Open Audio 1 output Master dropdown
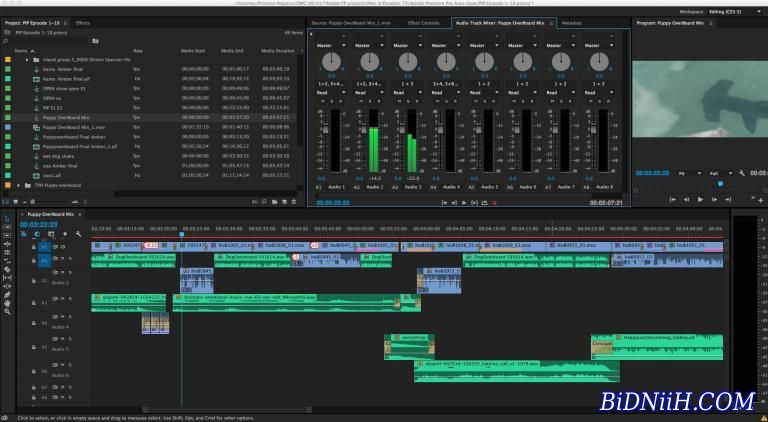Image resolution: width=768 pixels, height=422 pixels. pyautogui.click(x=331, y=45)
